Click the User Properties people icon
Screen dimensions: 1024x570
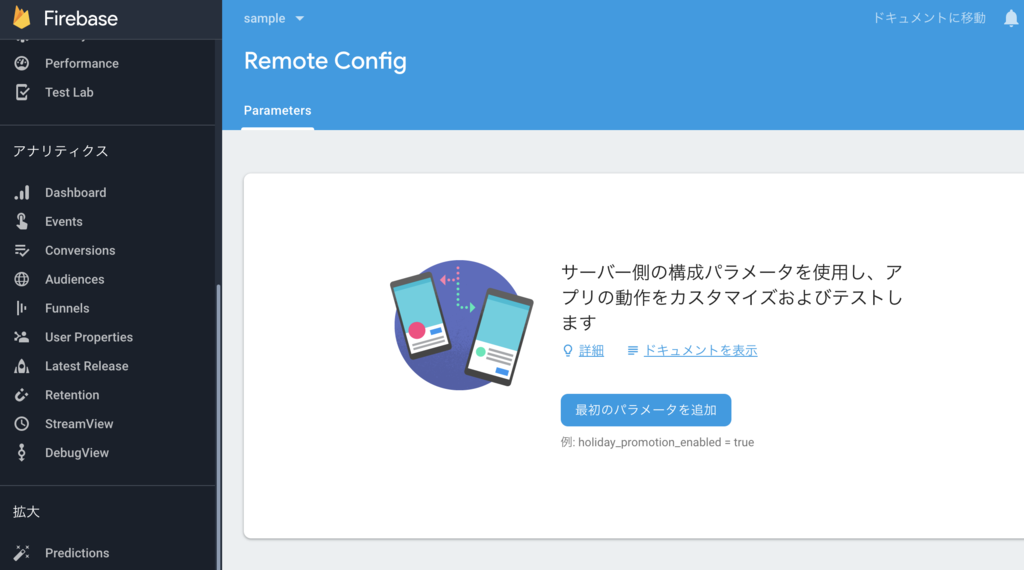pyautogui.click(x=22, y=337)
